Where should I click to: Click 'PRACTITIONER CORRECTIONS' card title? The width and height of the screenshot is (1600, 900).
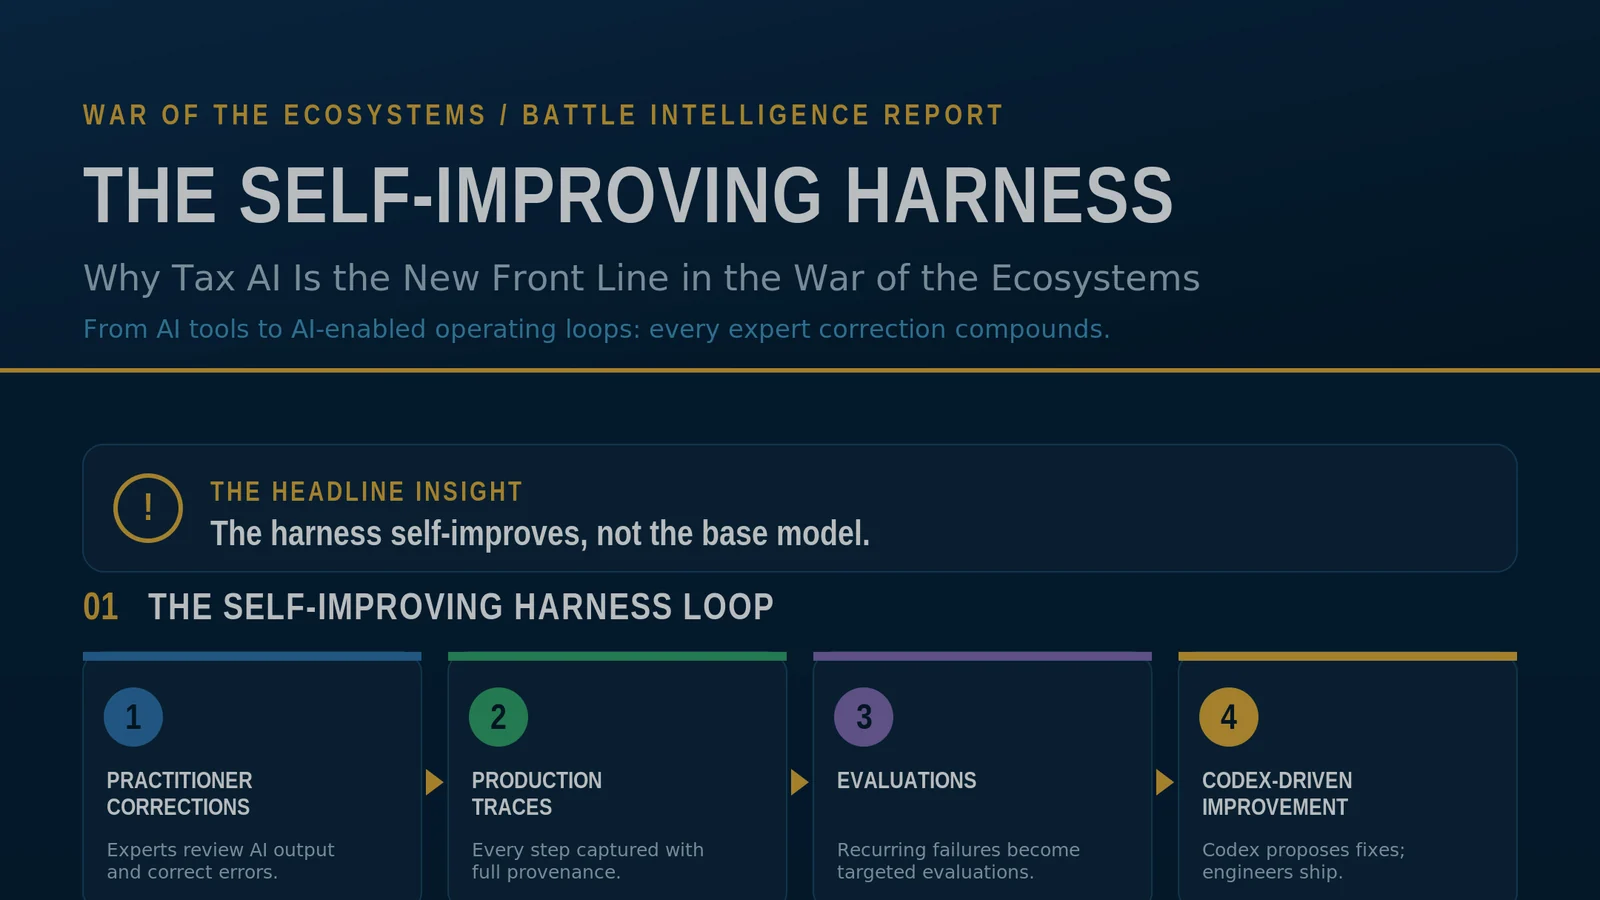180,794
